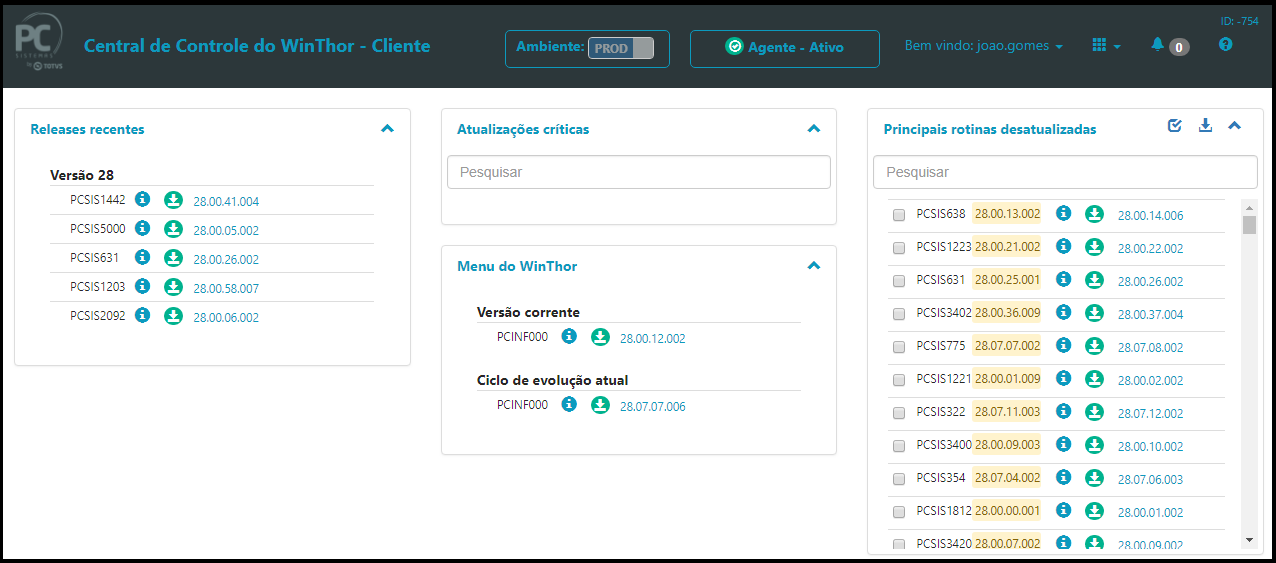This screenshot has width=1276, height=563.
Task: Open version link 28.00.14.006
Action: 1150,216
